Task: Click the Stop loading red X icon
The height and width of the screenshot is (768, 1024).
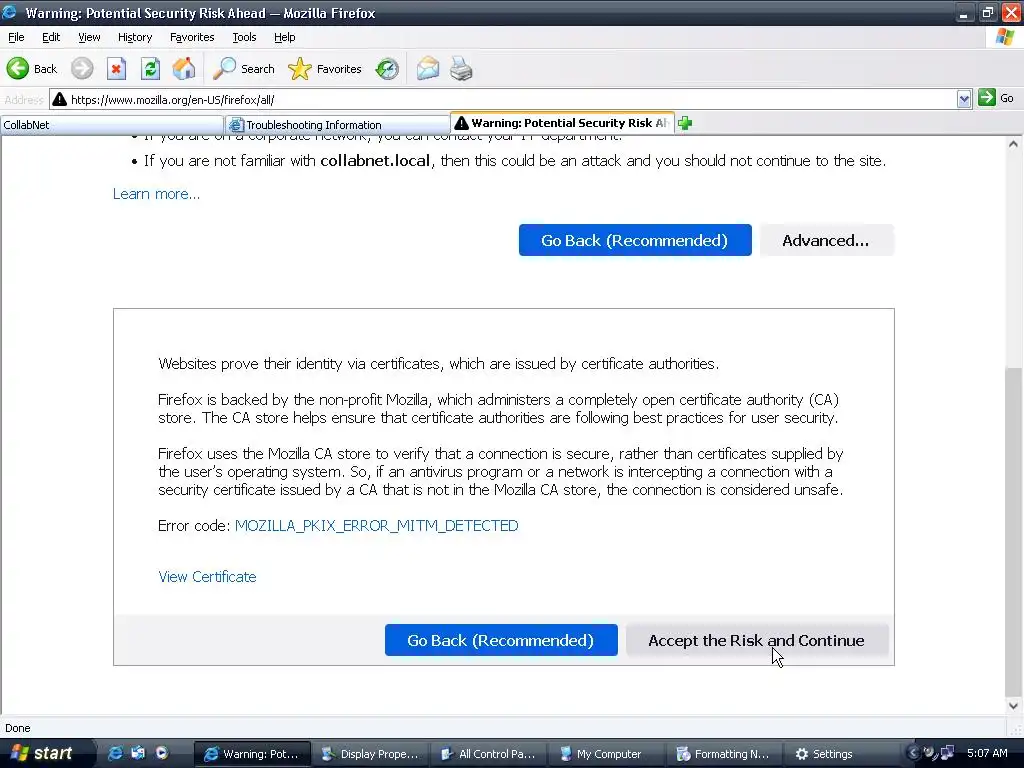Action: (x=116, y=69)
